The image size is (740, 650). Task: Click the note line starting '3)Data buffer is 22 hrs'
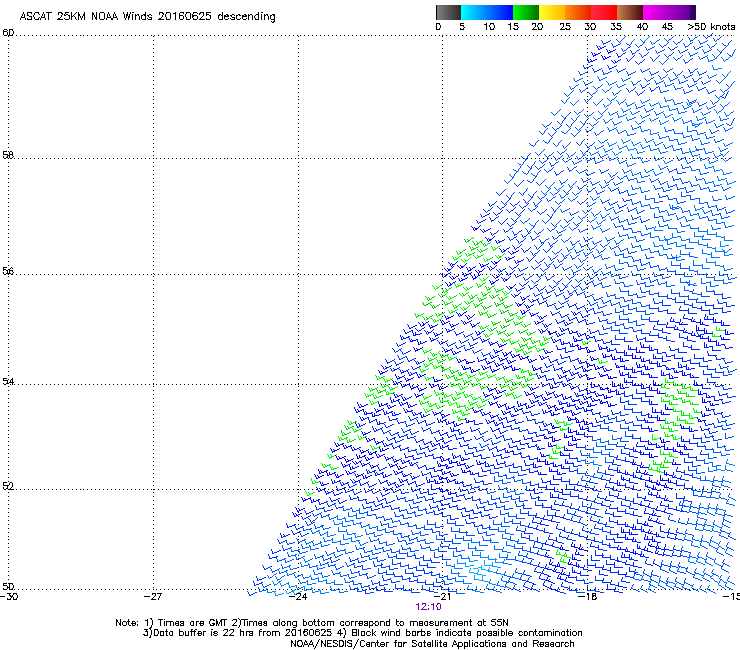click(x=362, y=633)
